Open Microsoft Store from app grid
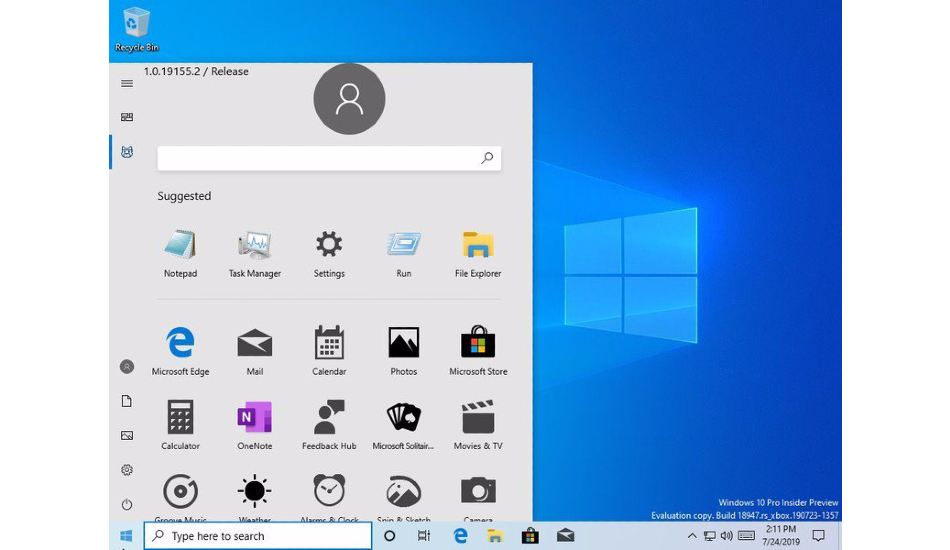 478,351
